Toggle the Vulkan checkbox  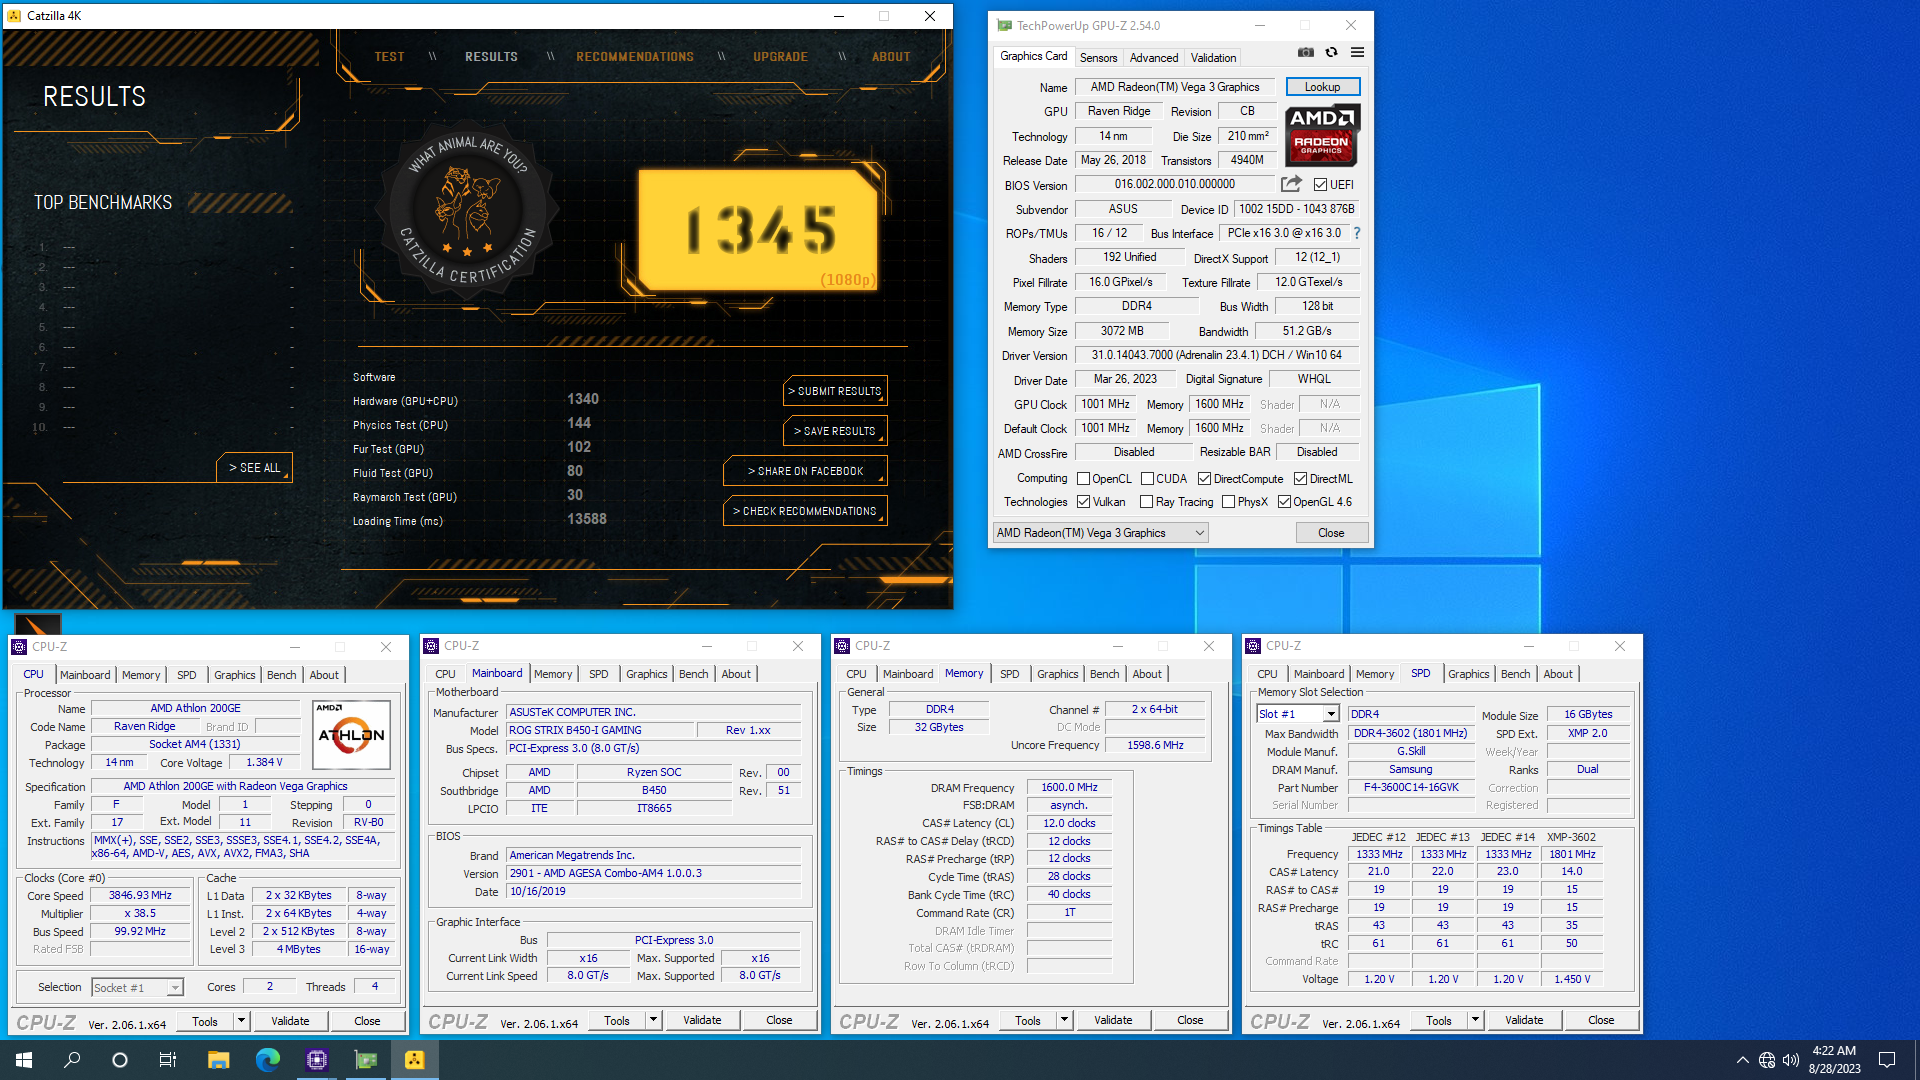1083,502
